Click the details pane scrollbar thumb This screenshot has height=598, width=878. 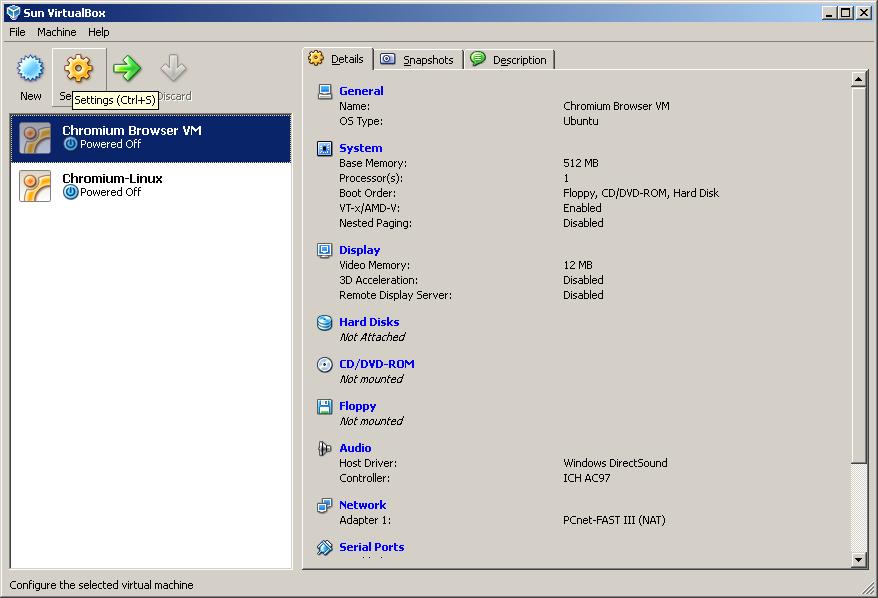[x=858, y=275]
